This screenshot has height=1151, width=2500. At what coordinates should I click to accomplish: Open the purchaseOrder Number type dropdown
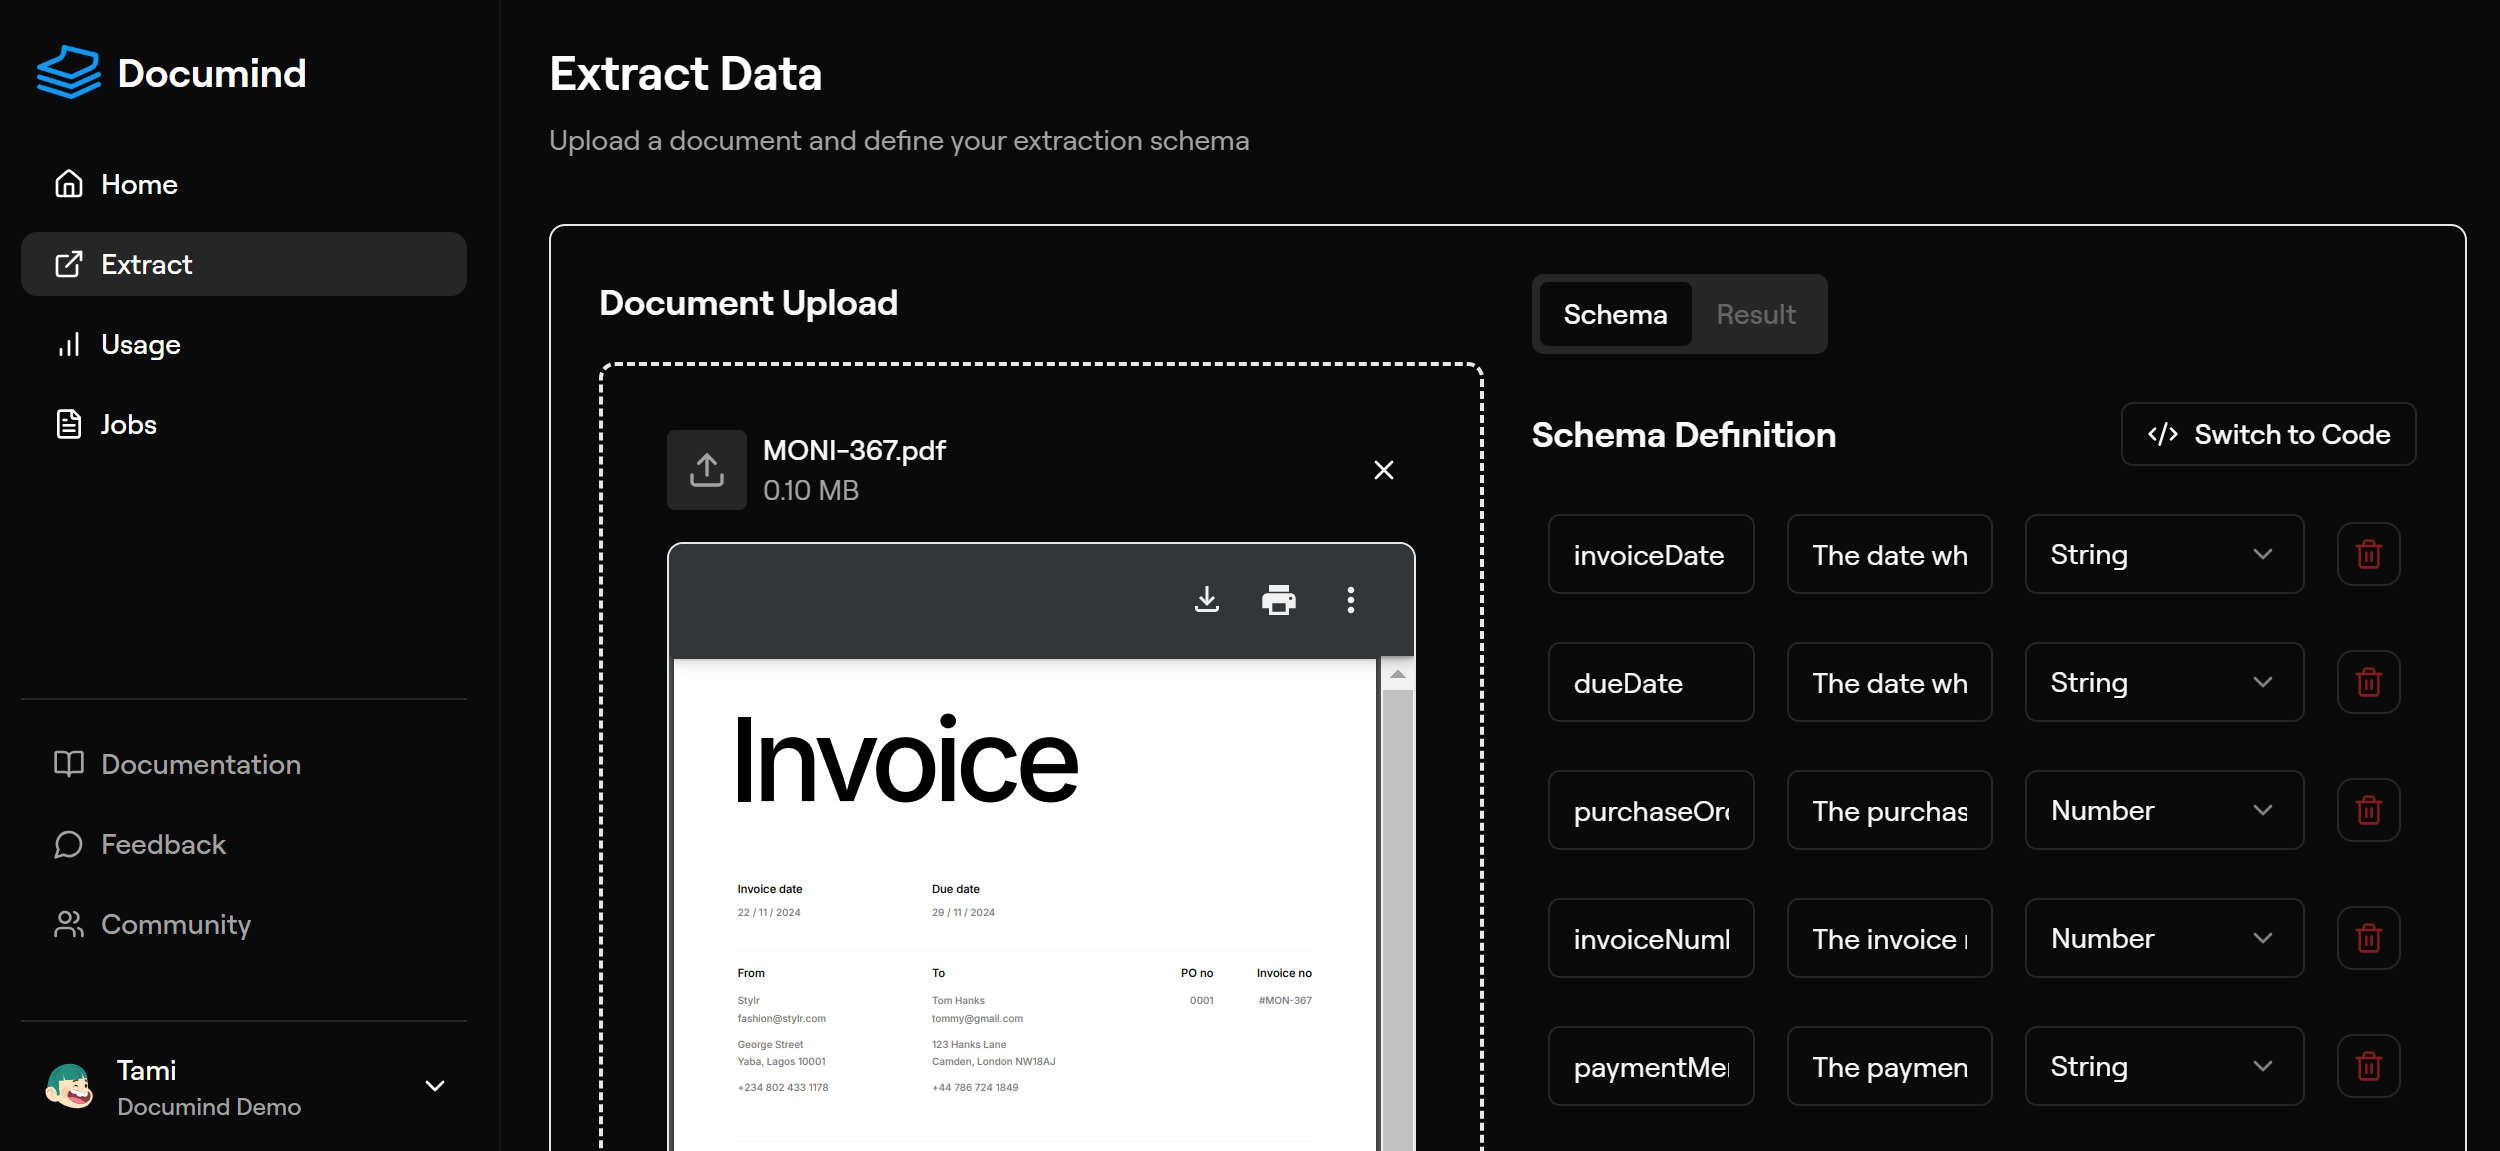point(2164,810)
